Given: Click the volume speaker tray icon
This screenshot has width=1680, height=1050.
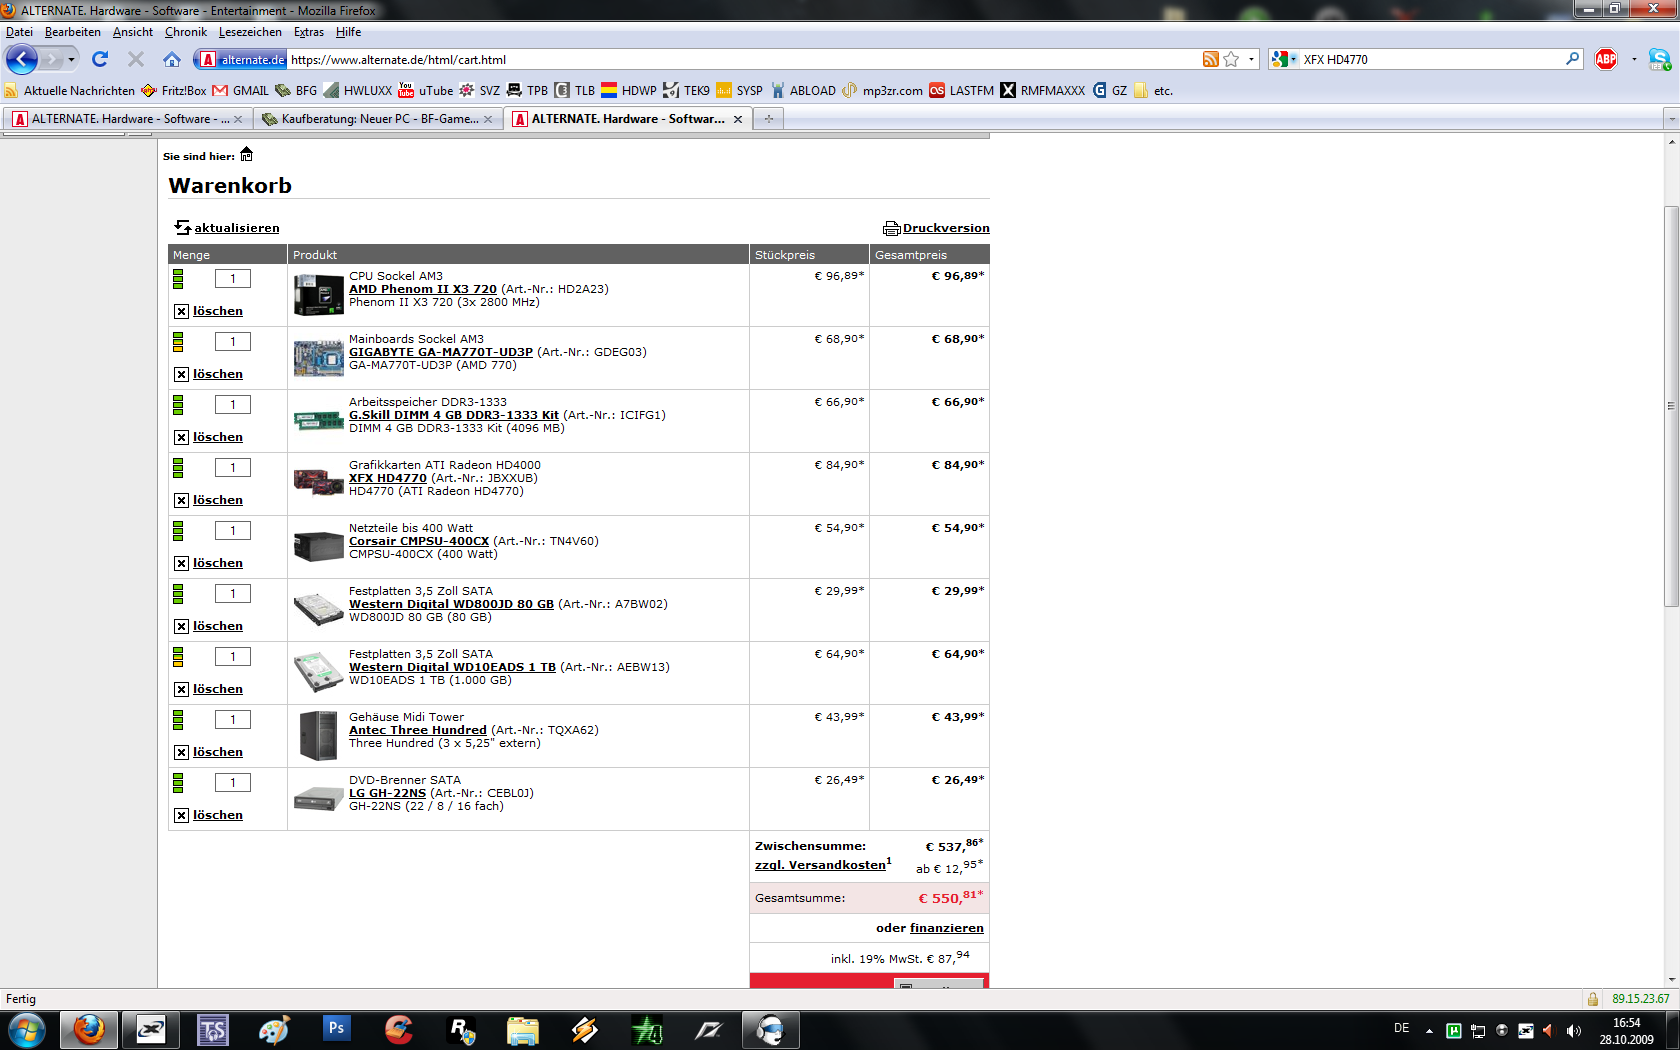Looking at the screenshot, I should (x=1573, y=1030).
